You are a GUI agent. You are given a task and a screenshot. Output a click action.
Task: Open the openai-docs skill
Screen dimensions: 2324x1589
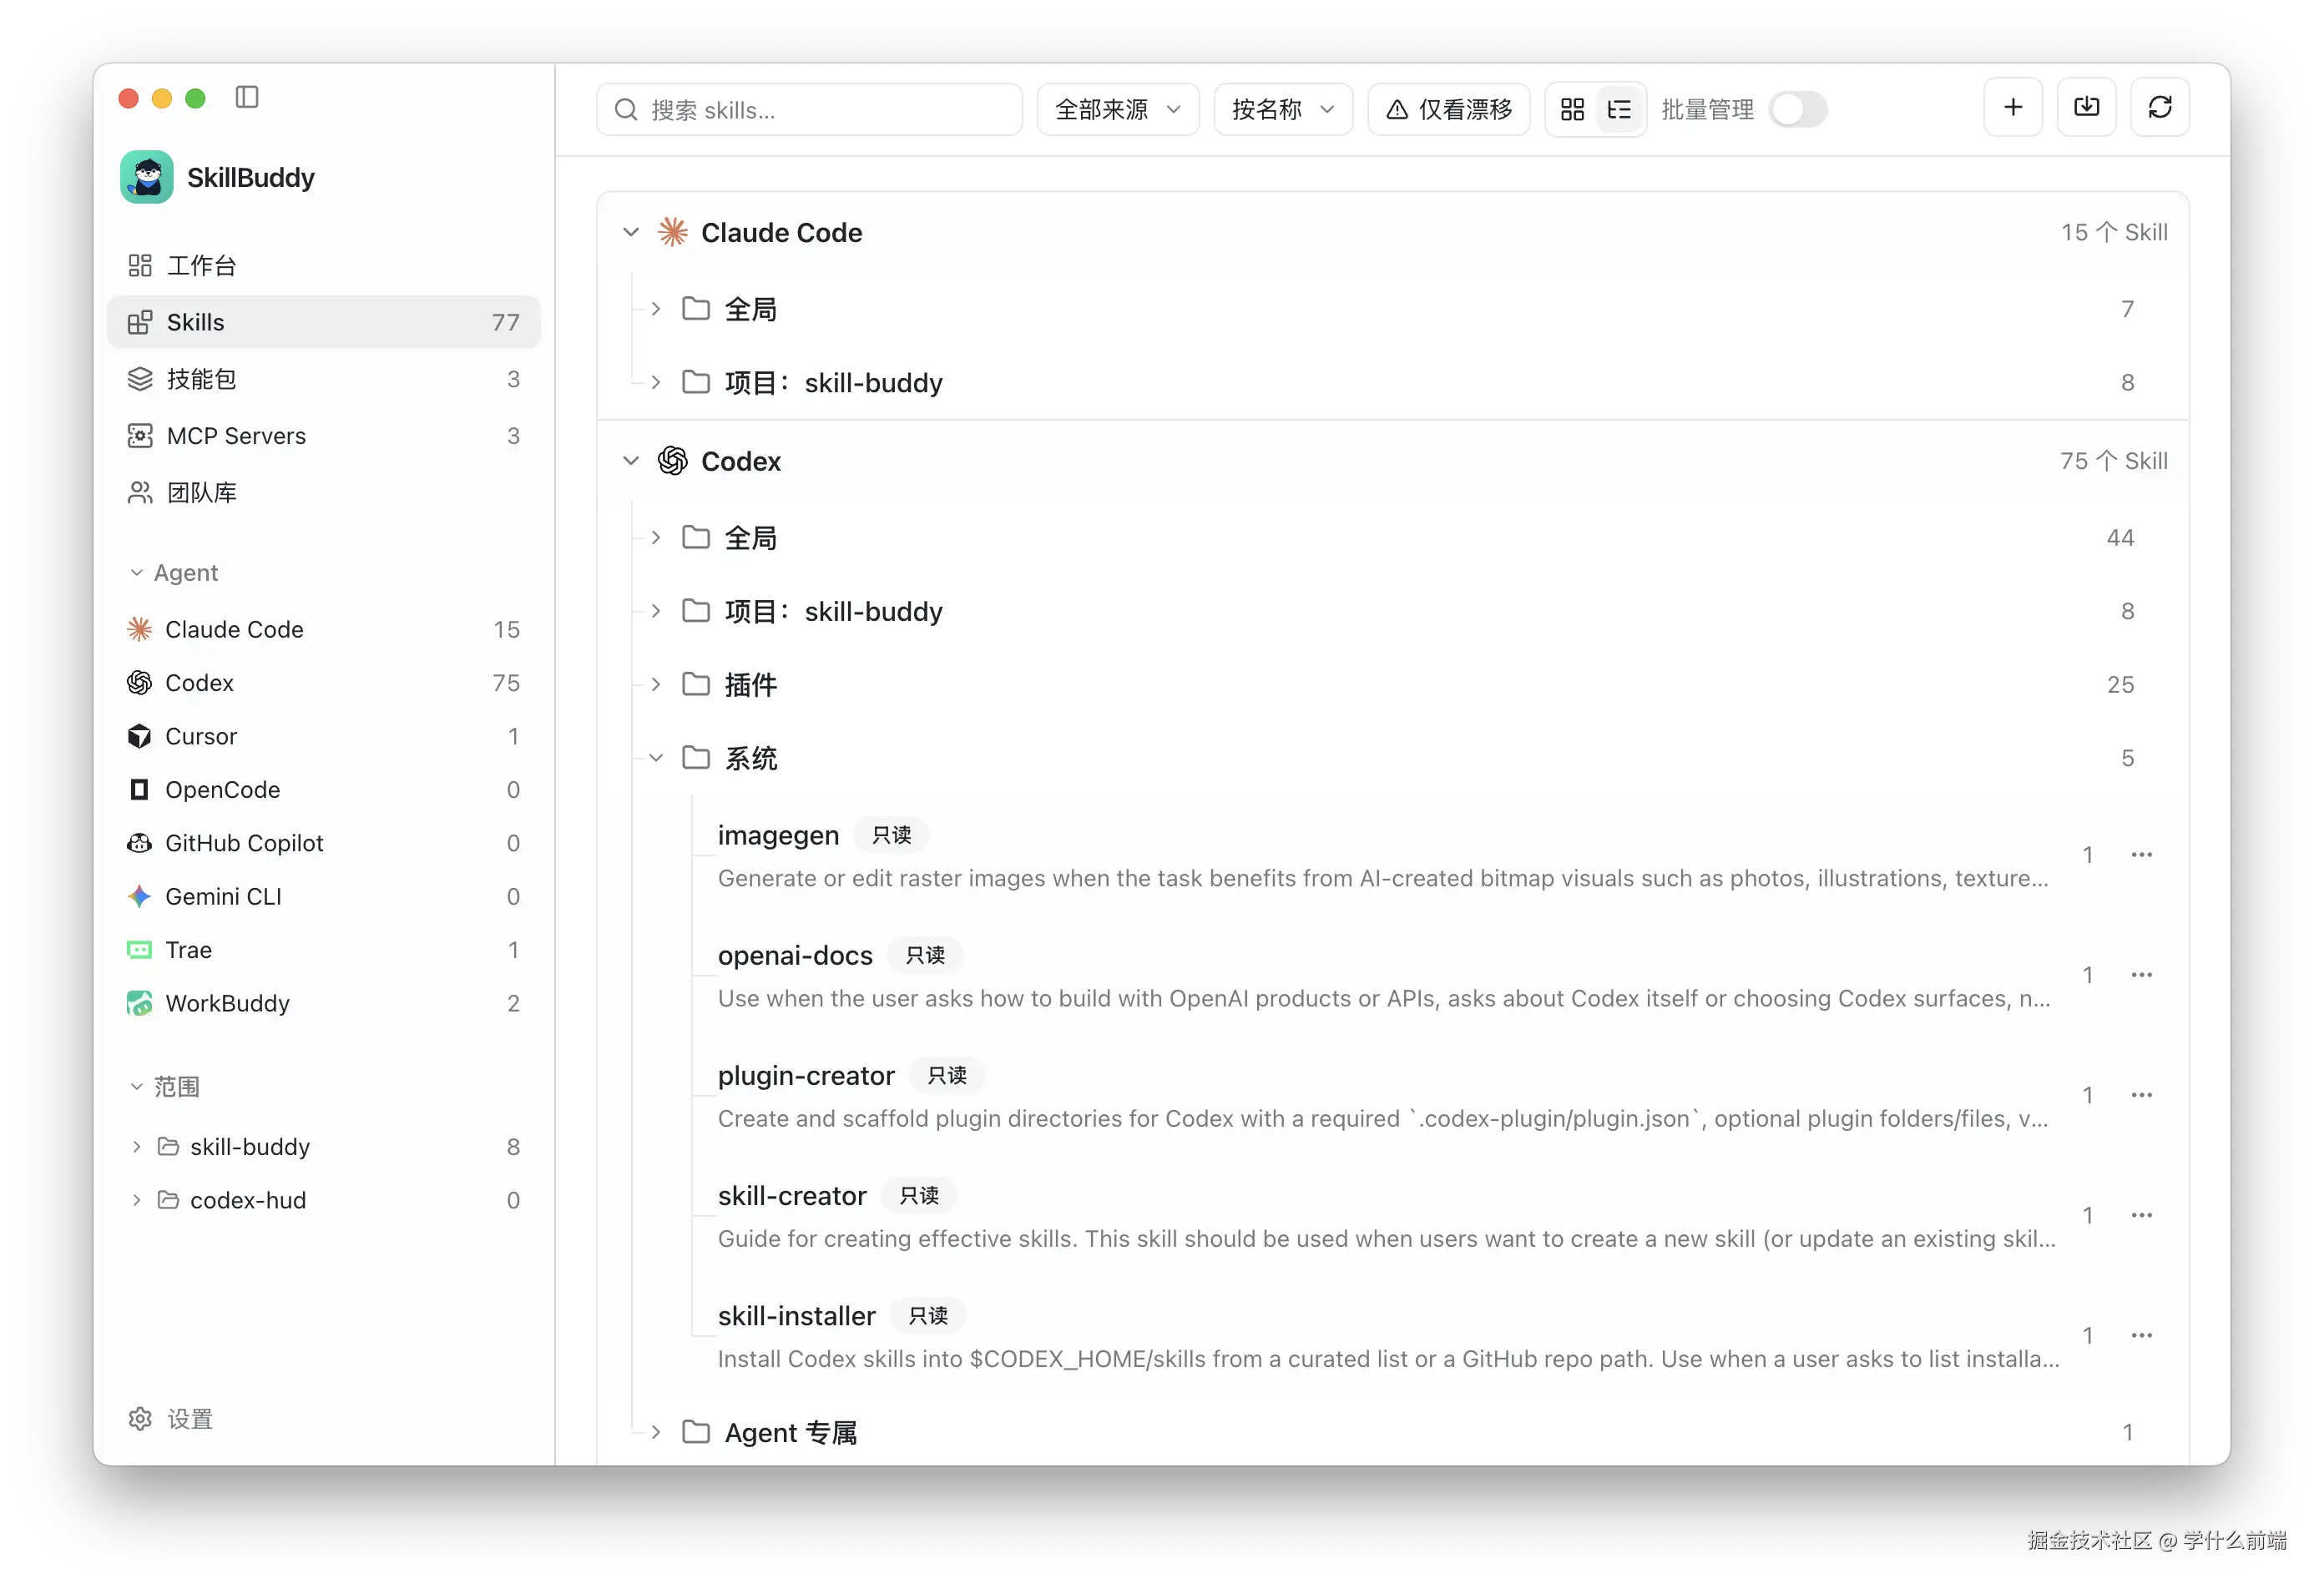pyautogui.click(x=795, y=955)
